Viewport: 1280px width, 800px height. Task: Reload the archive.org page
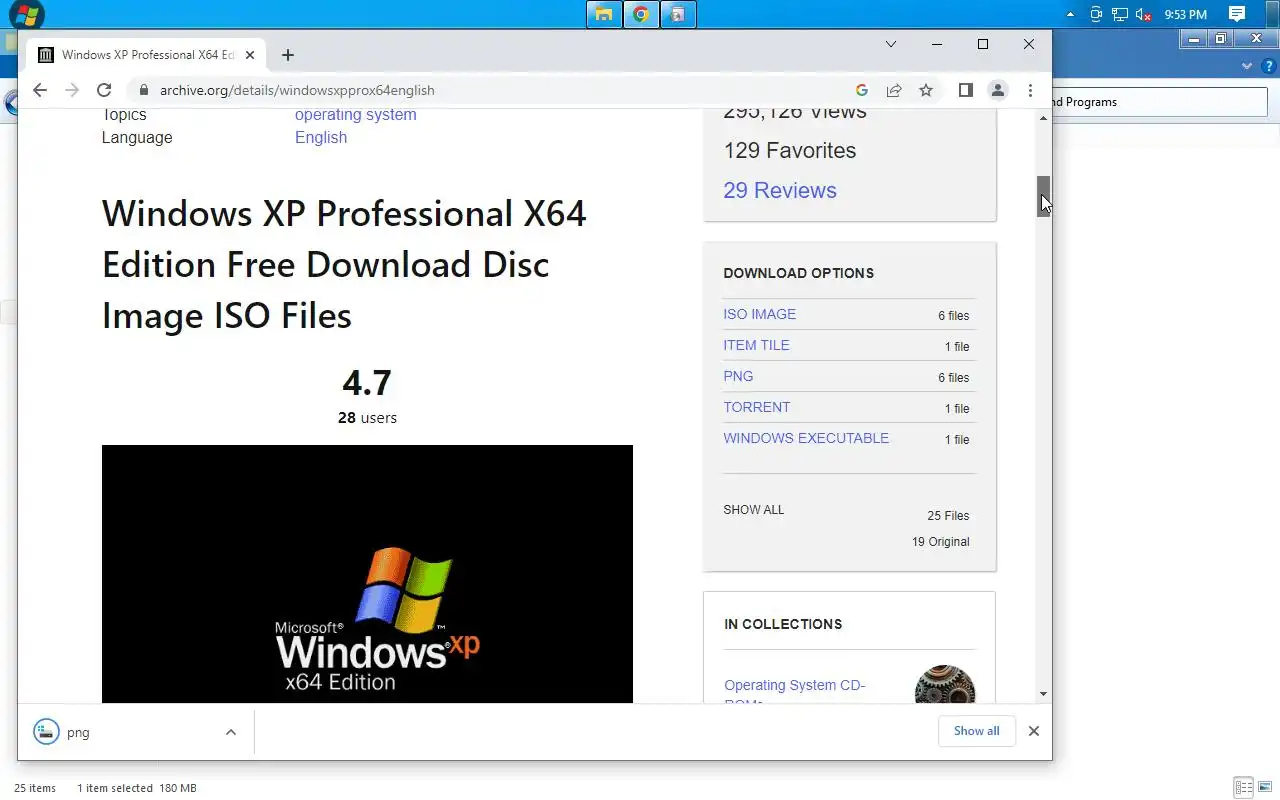[x=104, y=90]
